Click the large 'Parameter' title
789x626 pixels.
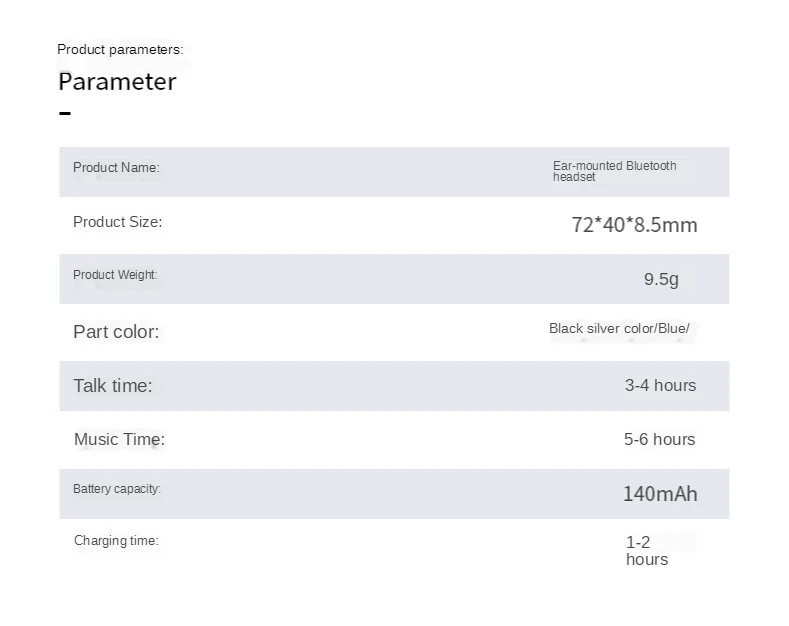(x=117, y=82)
